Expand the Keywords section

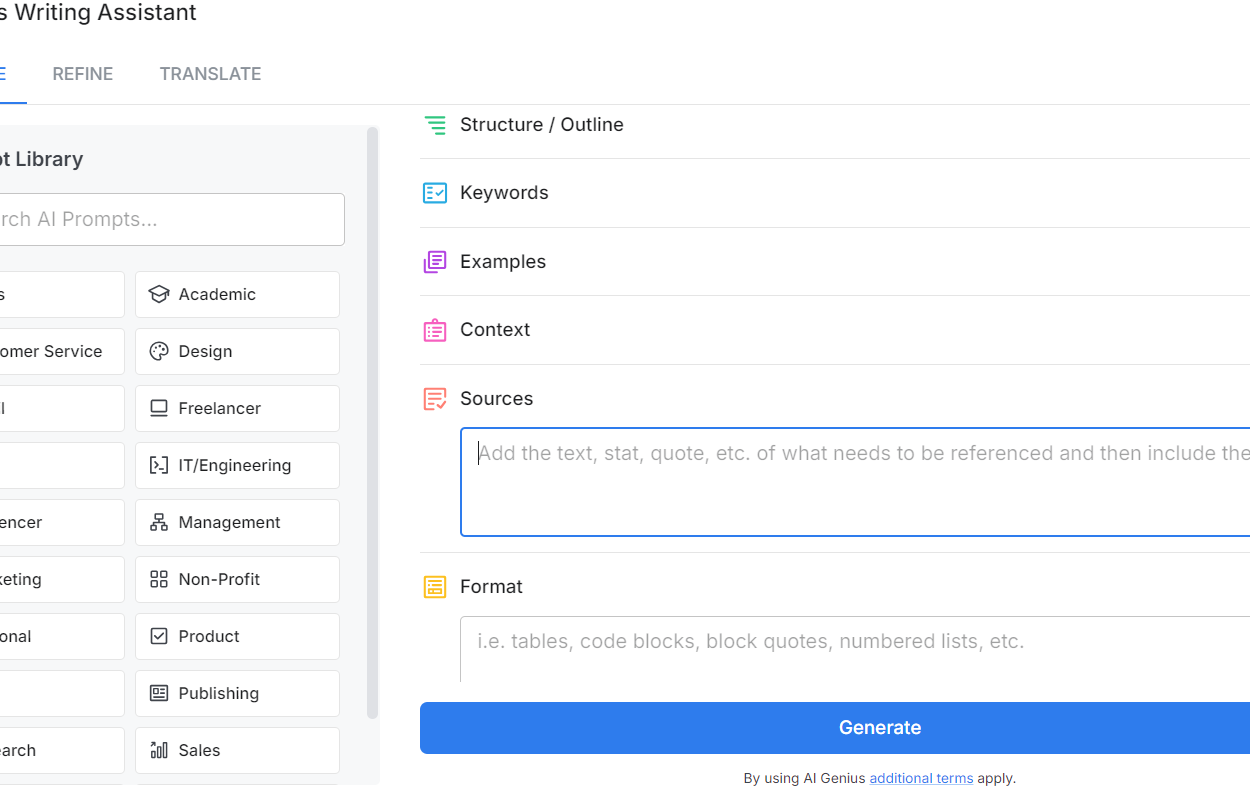pos(503,192)
